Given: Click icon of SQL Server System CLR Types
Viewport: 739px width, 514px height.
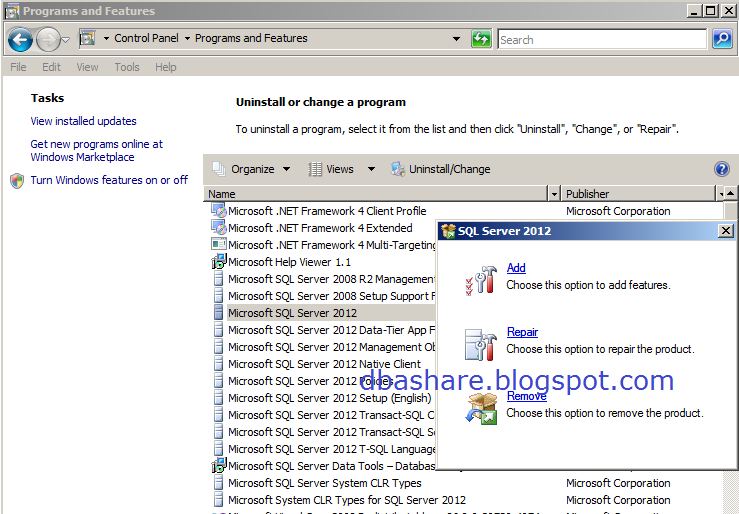Looking at the screenshot, I should 218,482.
